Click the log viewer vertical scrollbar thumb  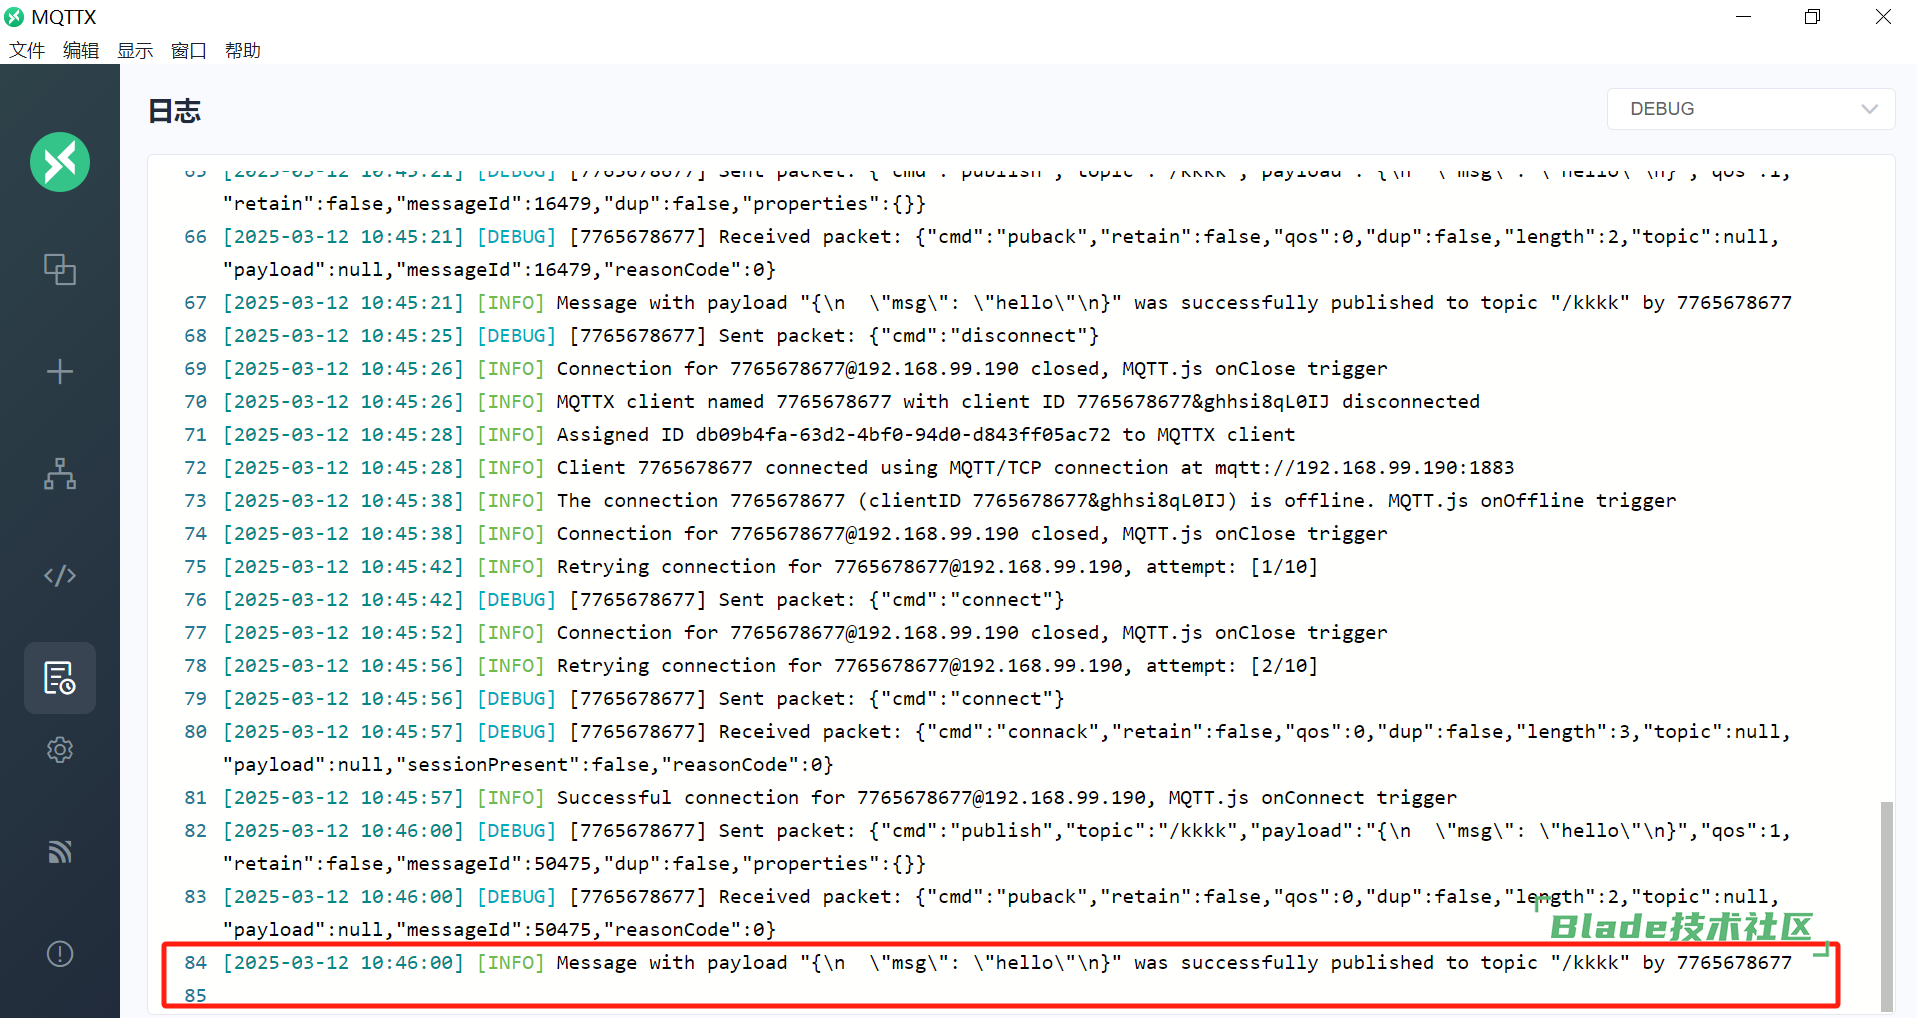1886,906
